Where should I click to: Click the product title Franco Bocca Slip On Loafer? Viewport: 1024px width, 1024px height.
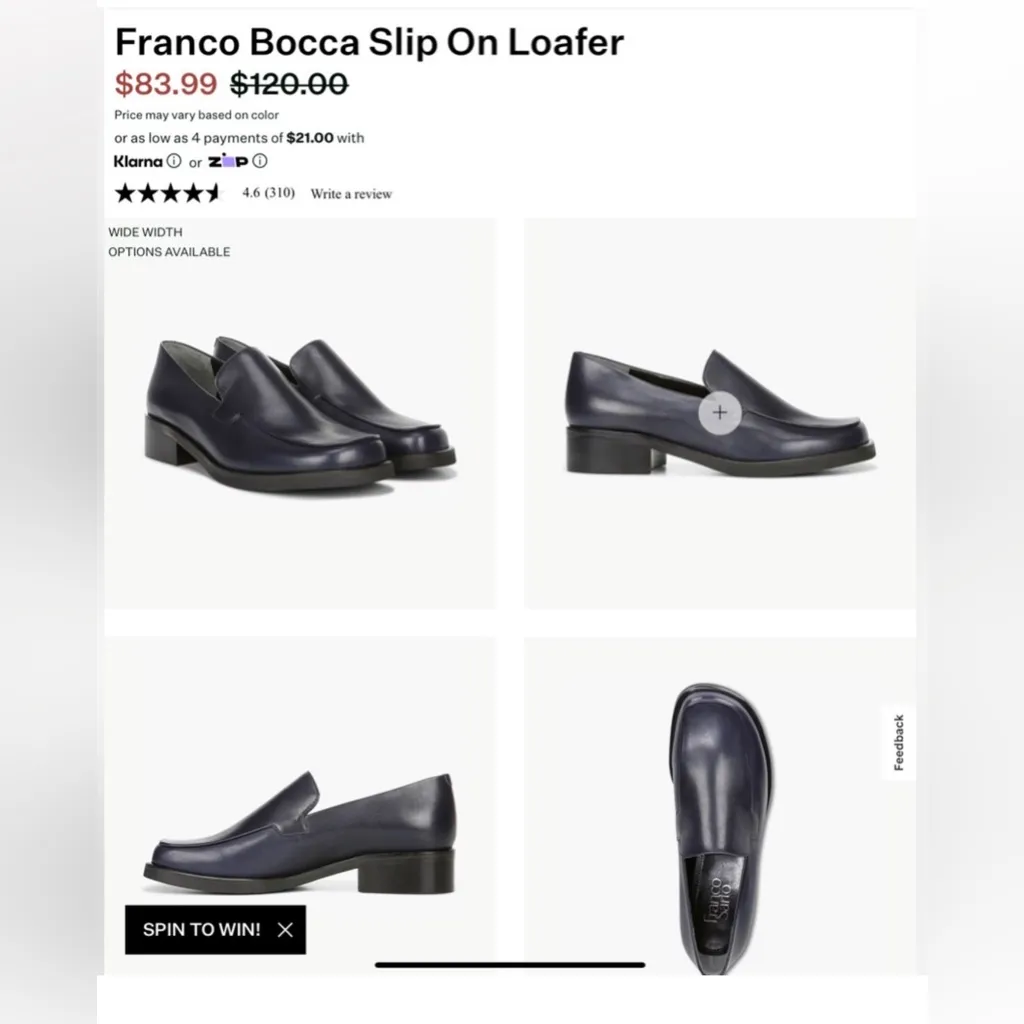[369, 42]
